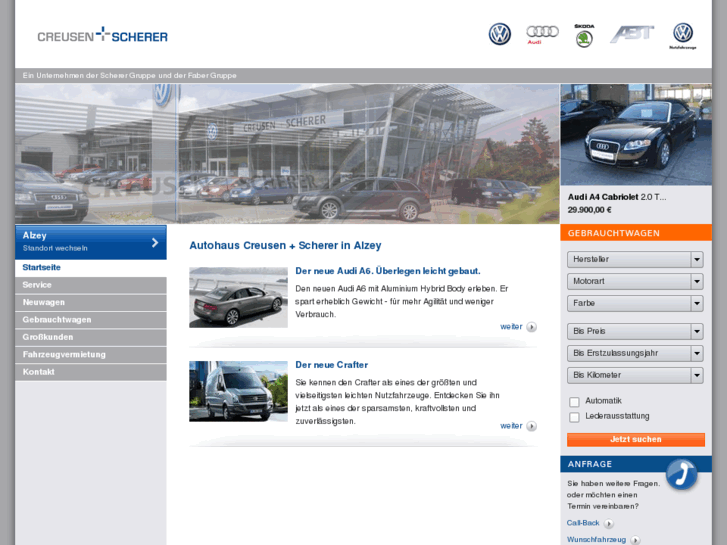Click the arrow icon beside Call-Back
The width and height of the screenshot is (727, 545).
click(609, 523)
